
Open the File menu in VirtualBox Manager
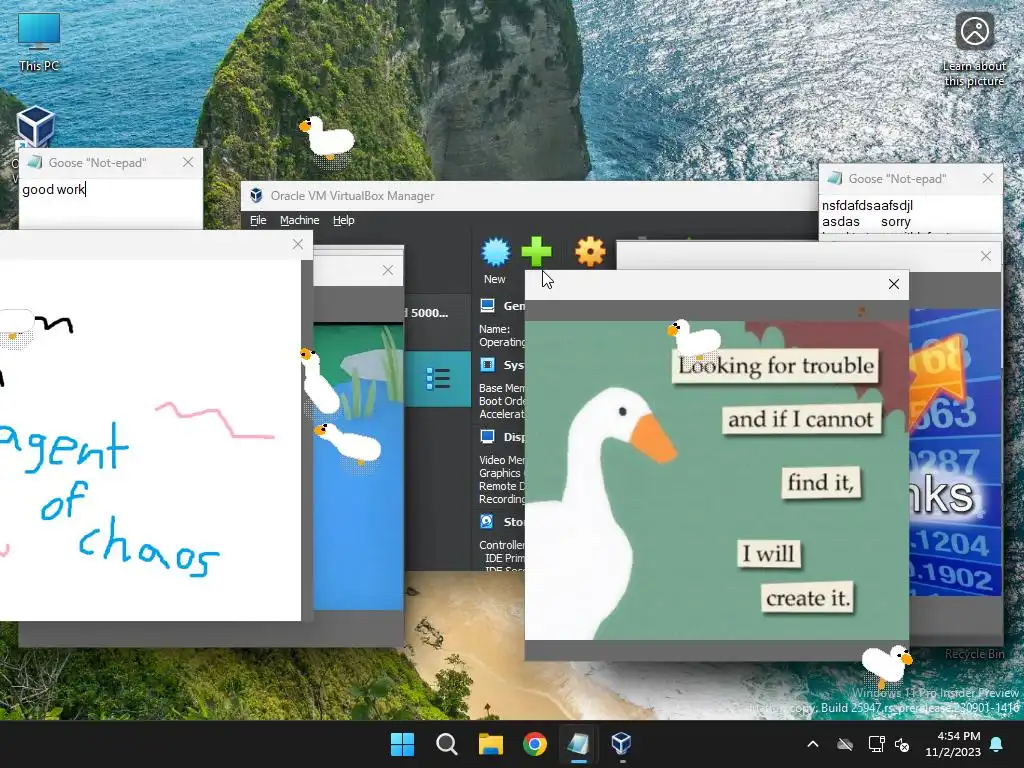tap(258, 220)
